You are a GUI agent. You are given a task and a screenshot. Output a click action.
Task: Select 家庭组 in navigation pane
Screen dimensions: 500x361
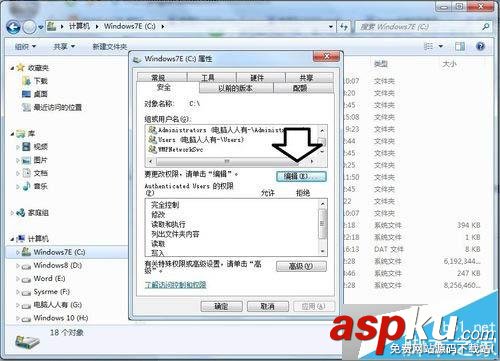pos(38,213)
